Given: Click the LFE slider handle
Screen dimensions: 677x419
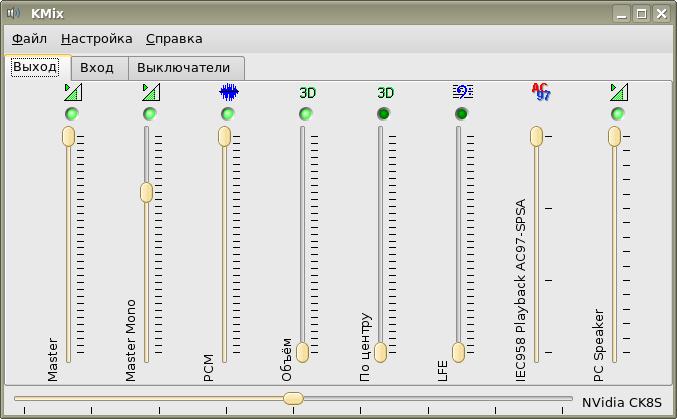Looking at the screenshot, I should [458, 352].
